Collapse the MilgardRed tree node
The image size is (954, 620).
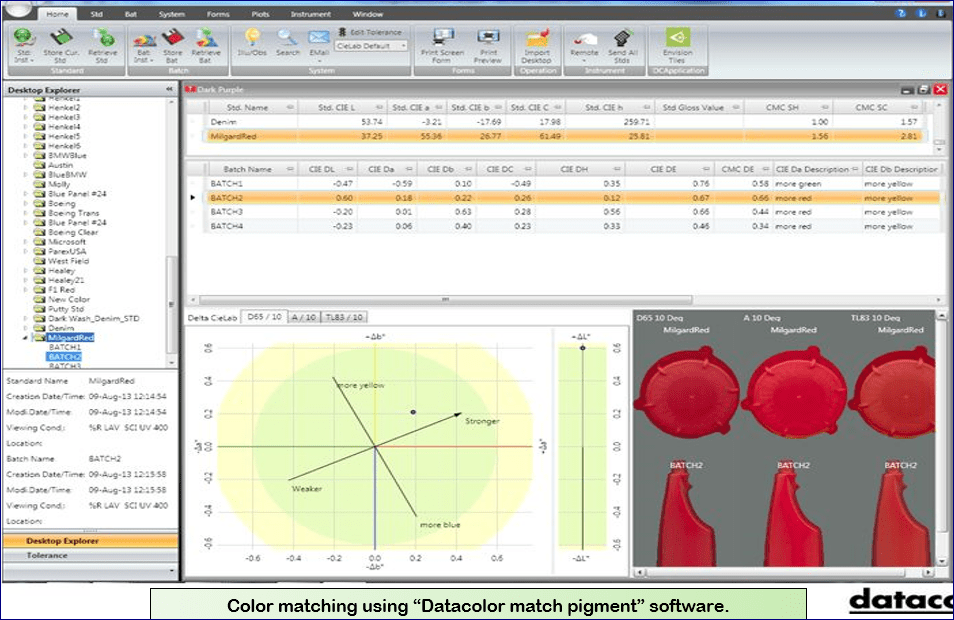[25, 338]
